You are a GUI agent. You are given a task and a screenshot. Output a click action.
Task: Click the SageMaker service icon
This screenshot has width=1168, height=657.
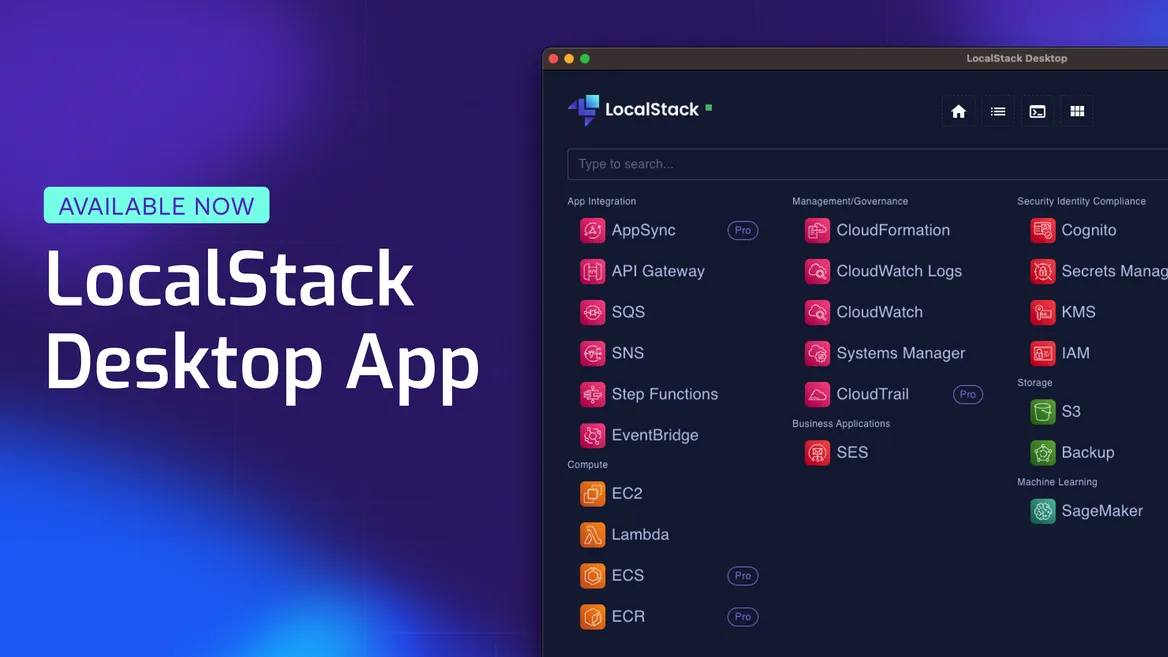click(1043, 511)
